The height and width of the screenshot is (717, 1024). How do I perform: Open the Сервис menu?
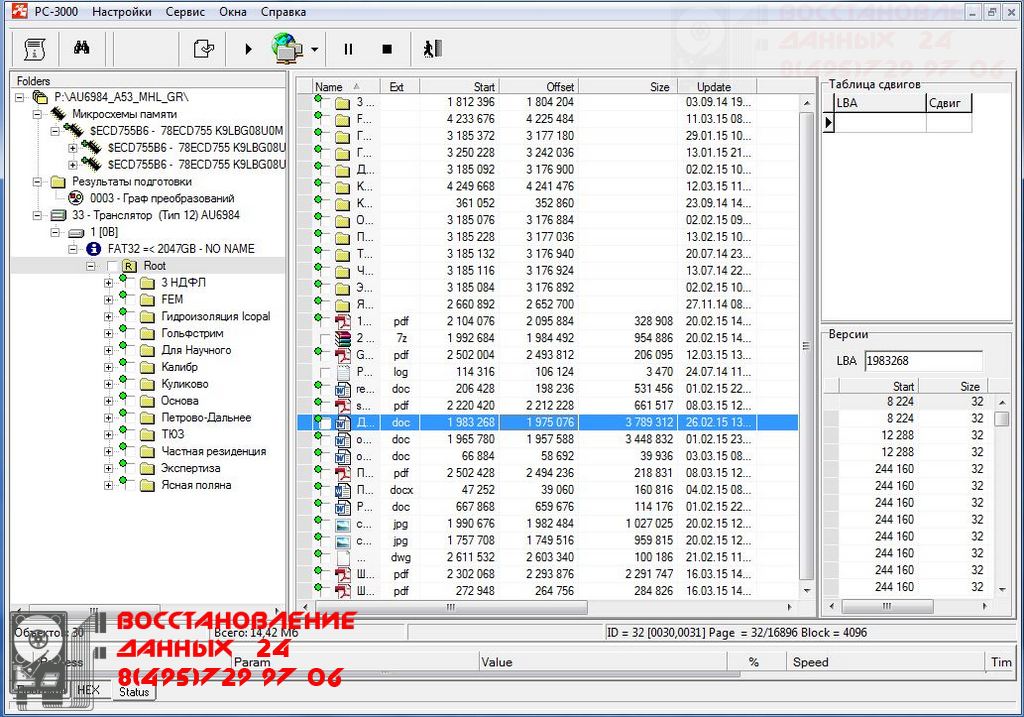185,12
